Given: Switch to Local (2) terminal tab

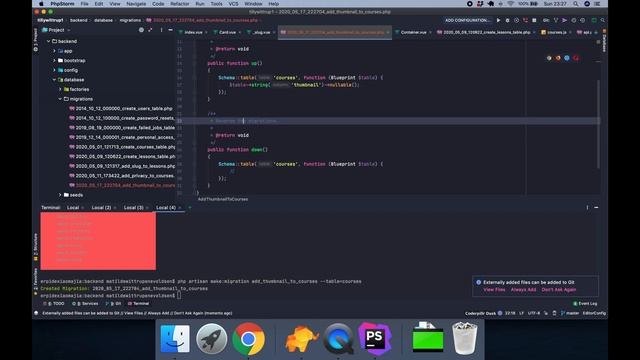Looking at the screenshot, I should (x=101, y=208).
